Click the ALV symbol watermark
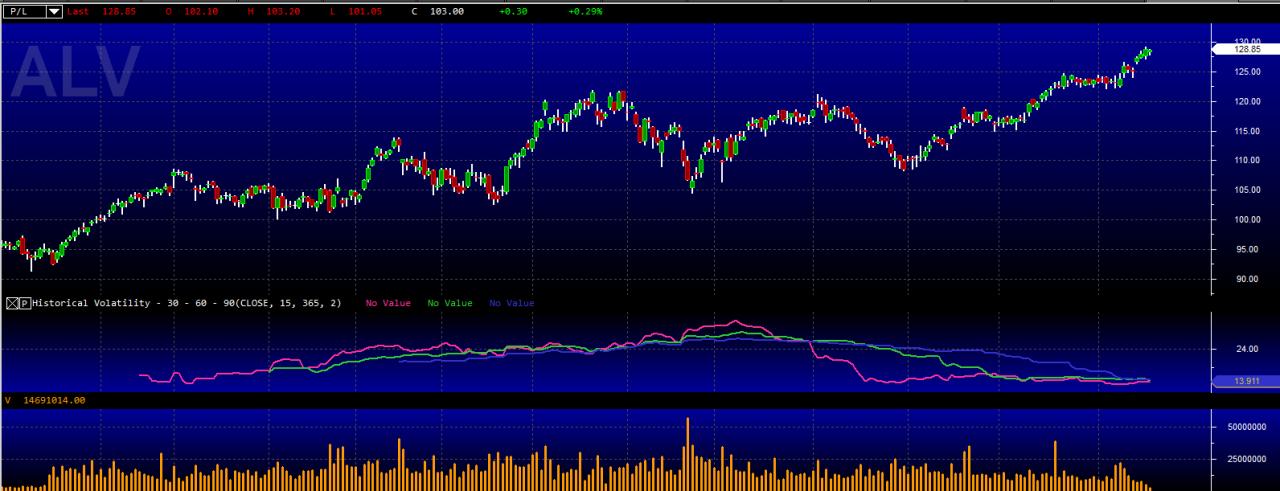Viewport: 1280px width, 491px height. click(x=77, y=73)
